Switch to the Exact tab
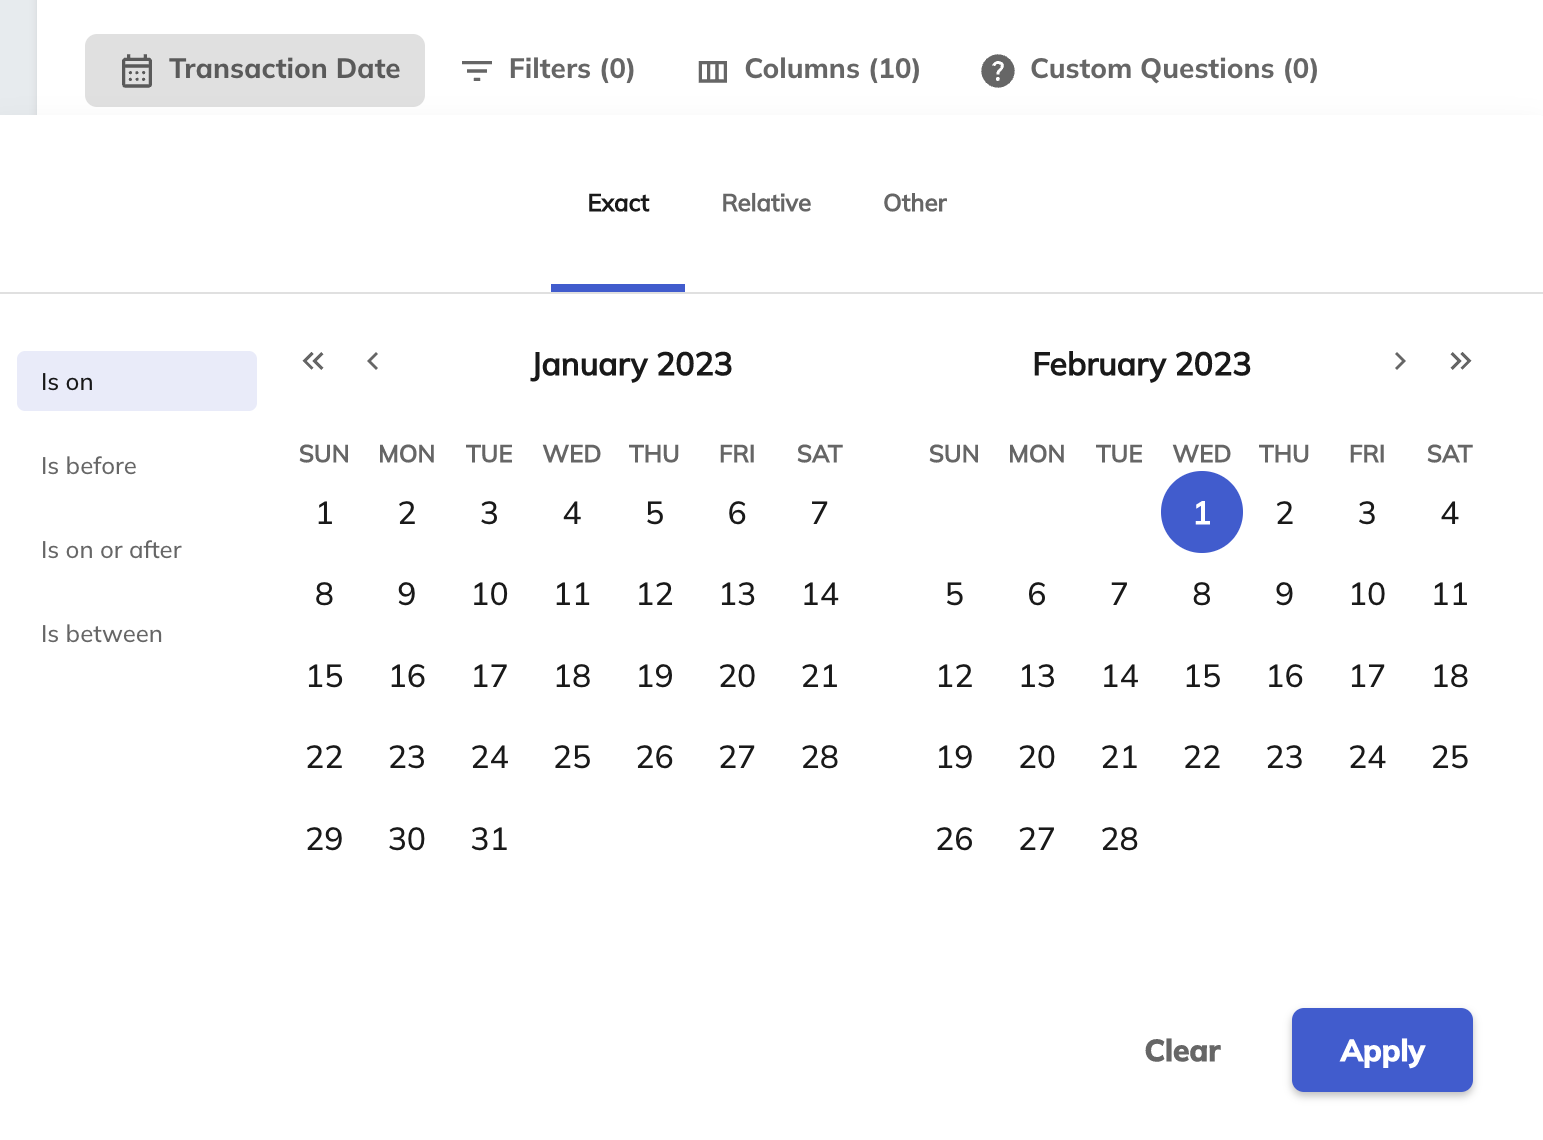The image size is (1543, 1140). point(618,203)
